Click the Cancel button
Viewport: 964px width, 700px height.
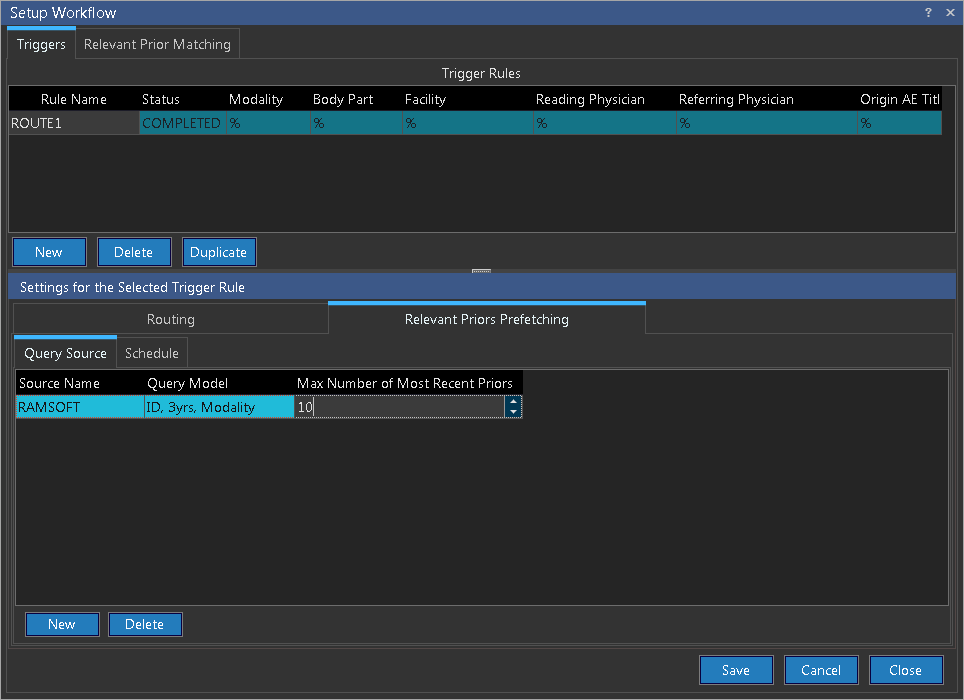click(x=820, y=670)
